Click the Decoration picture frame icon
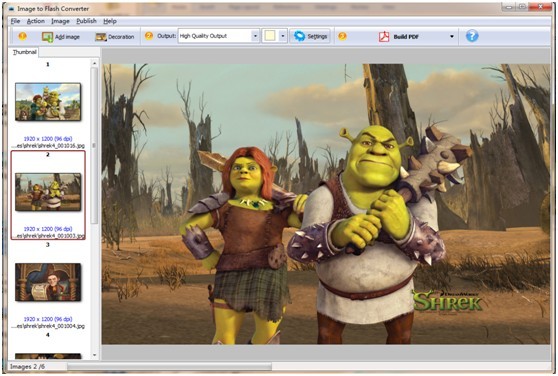This screenshot has width=558, height=376. click(101, 37)
